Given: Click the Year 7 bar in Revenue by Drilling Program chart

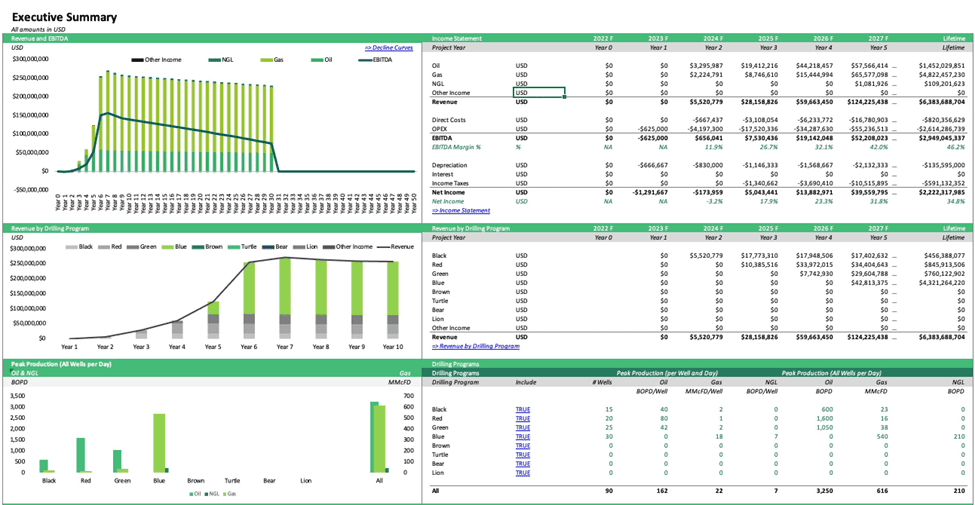Looking at the screenshot, I should tap(284, 299).
